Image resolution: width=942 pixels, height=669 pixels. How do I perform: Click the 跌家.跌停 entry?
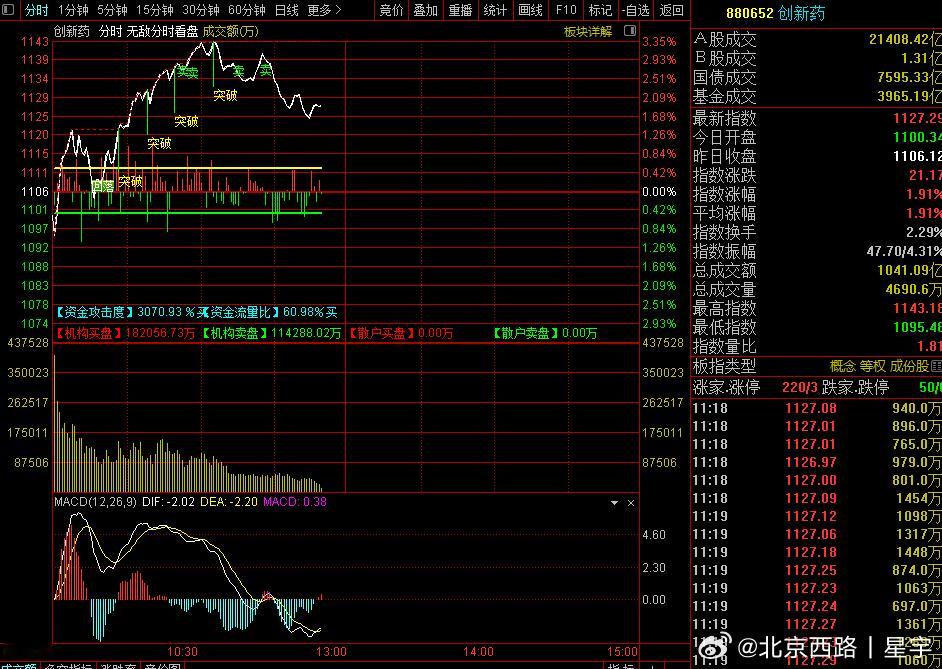point(881,387)
